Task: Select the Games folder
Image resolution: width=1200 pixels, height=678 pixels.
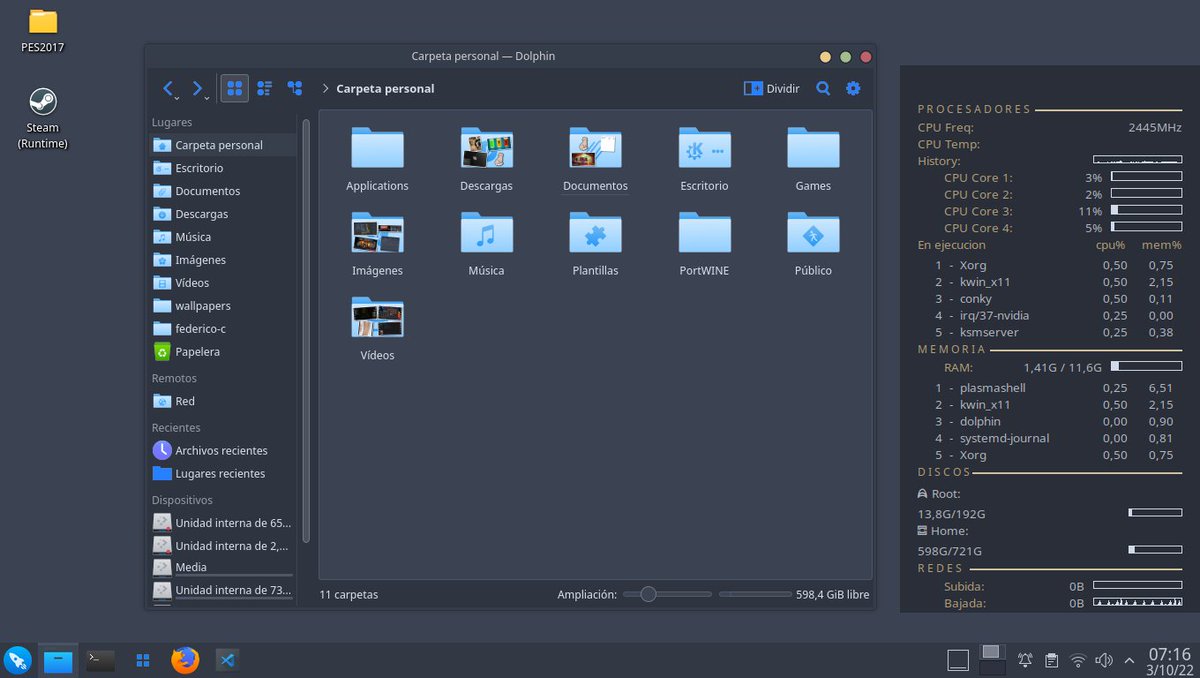Action: coord(813,159)
